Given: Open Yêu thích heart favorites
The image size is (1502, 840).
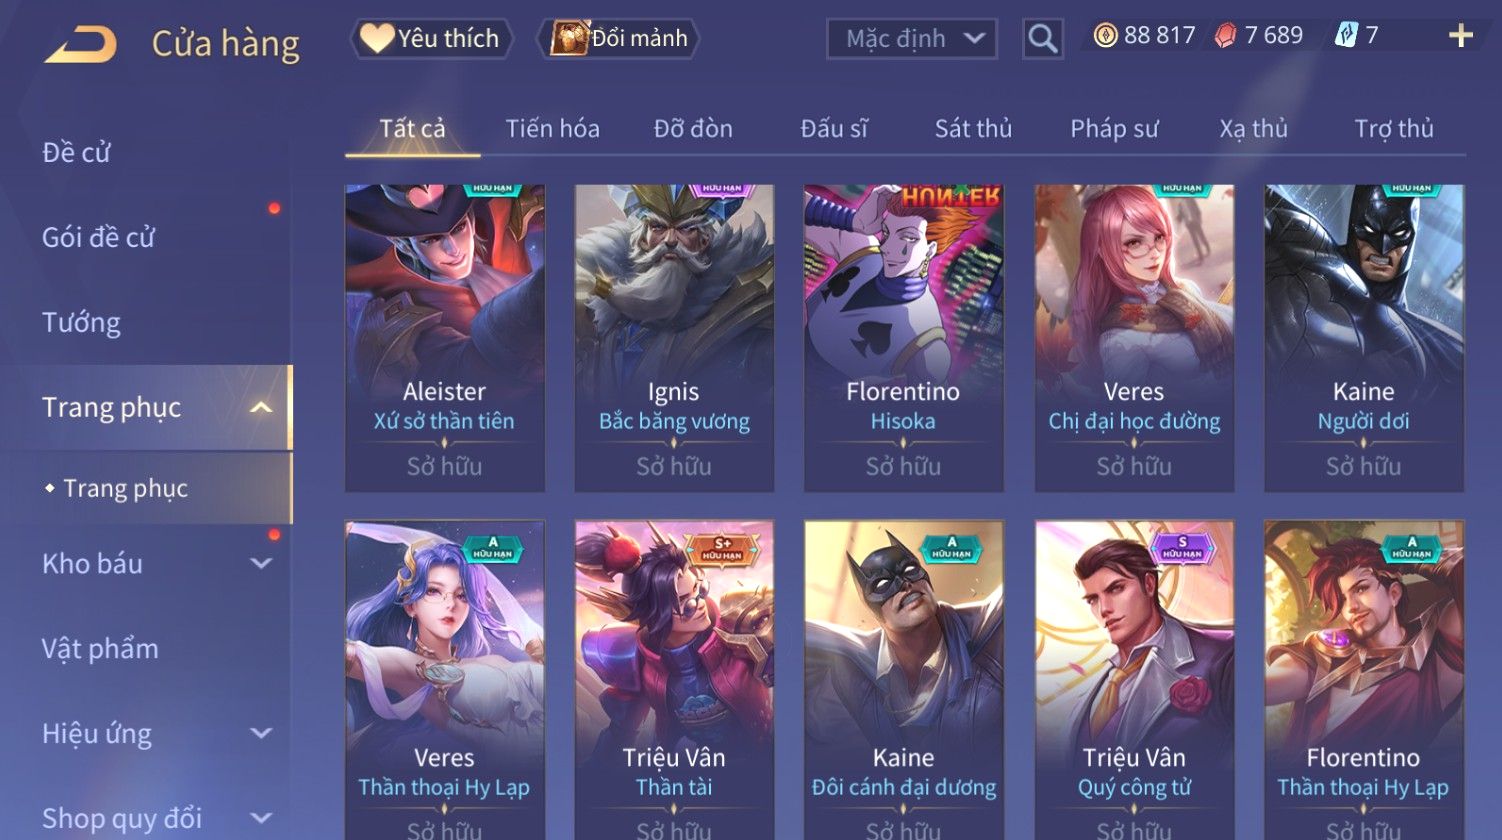Looking at the screenshot, I should (431, 39).
